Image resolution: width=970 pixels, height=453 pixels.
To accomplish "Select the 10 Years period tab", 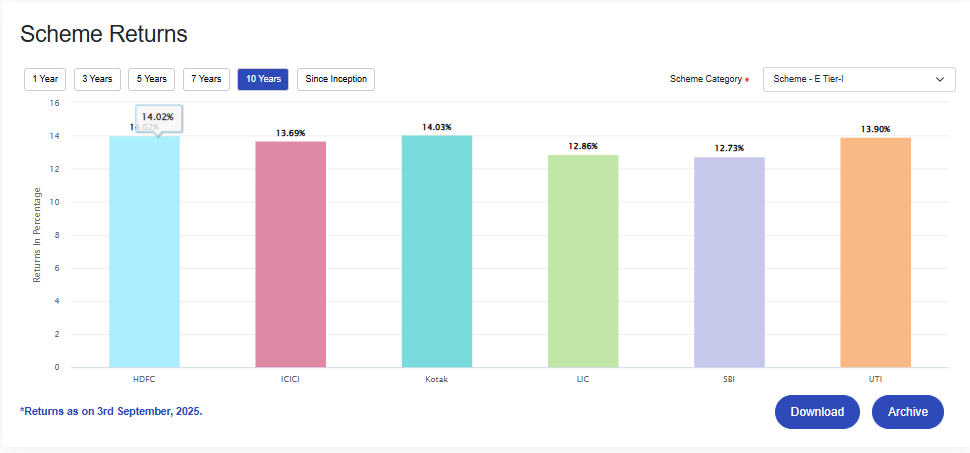I will [263, 79].
